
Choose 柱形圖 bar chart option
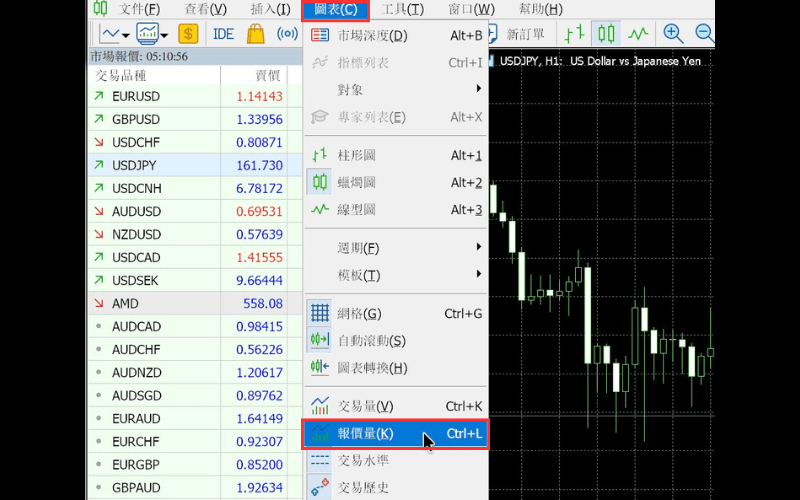click(396, 155)
